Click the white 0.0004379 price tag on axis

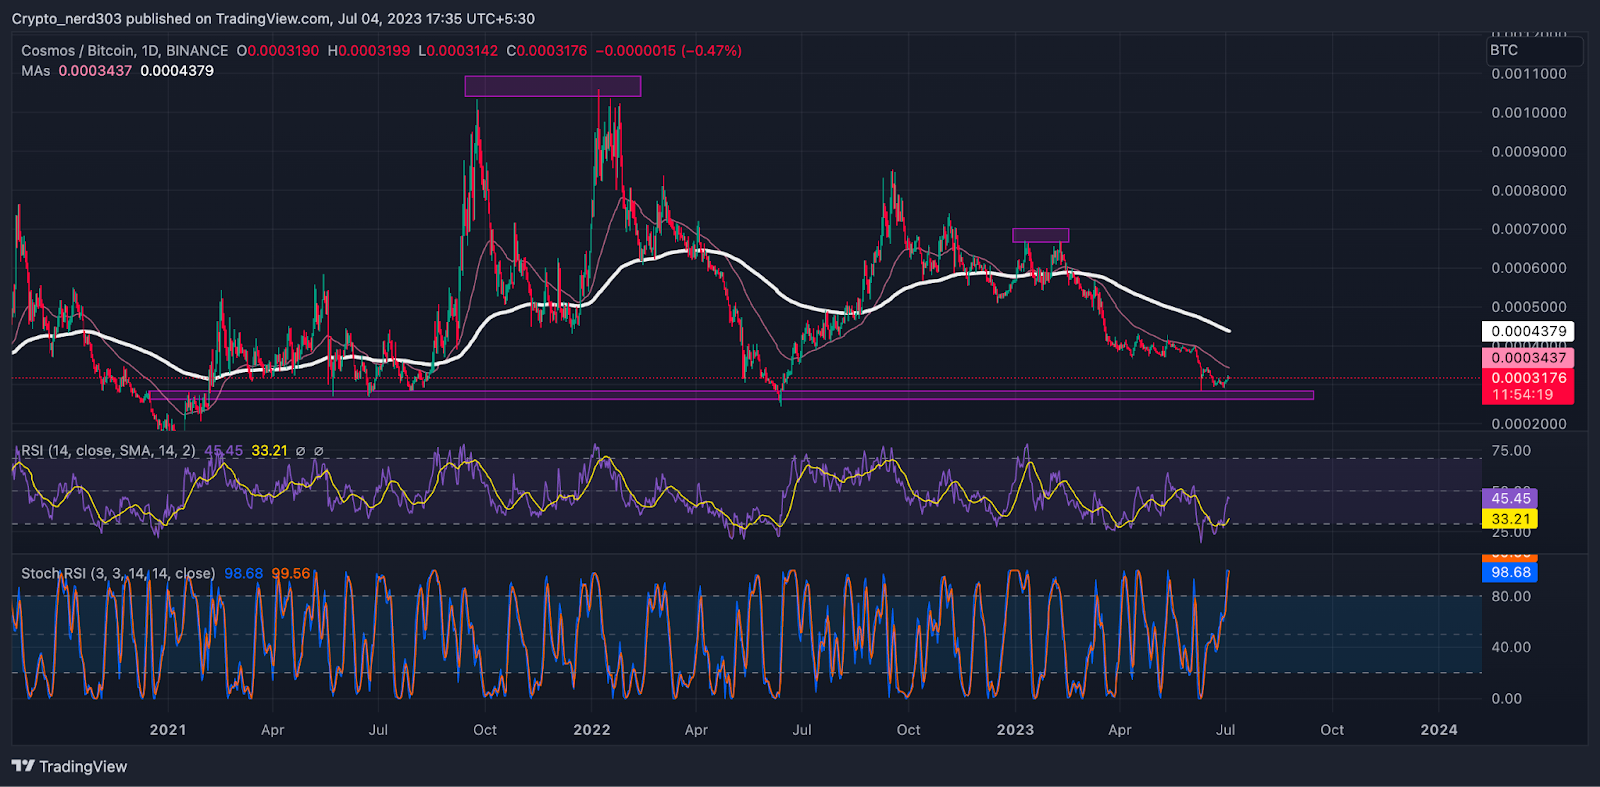pos(1528,331)
